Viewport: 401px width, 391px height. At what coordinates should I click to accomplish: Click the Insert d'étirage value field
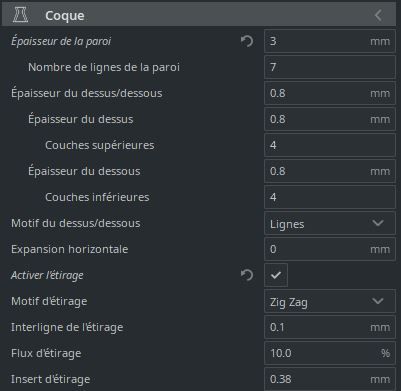click(x=330, y=379)
